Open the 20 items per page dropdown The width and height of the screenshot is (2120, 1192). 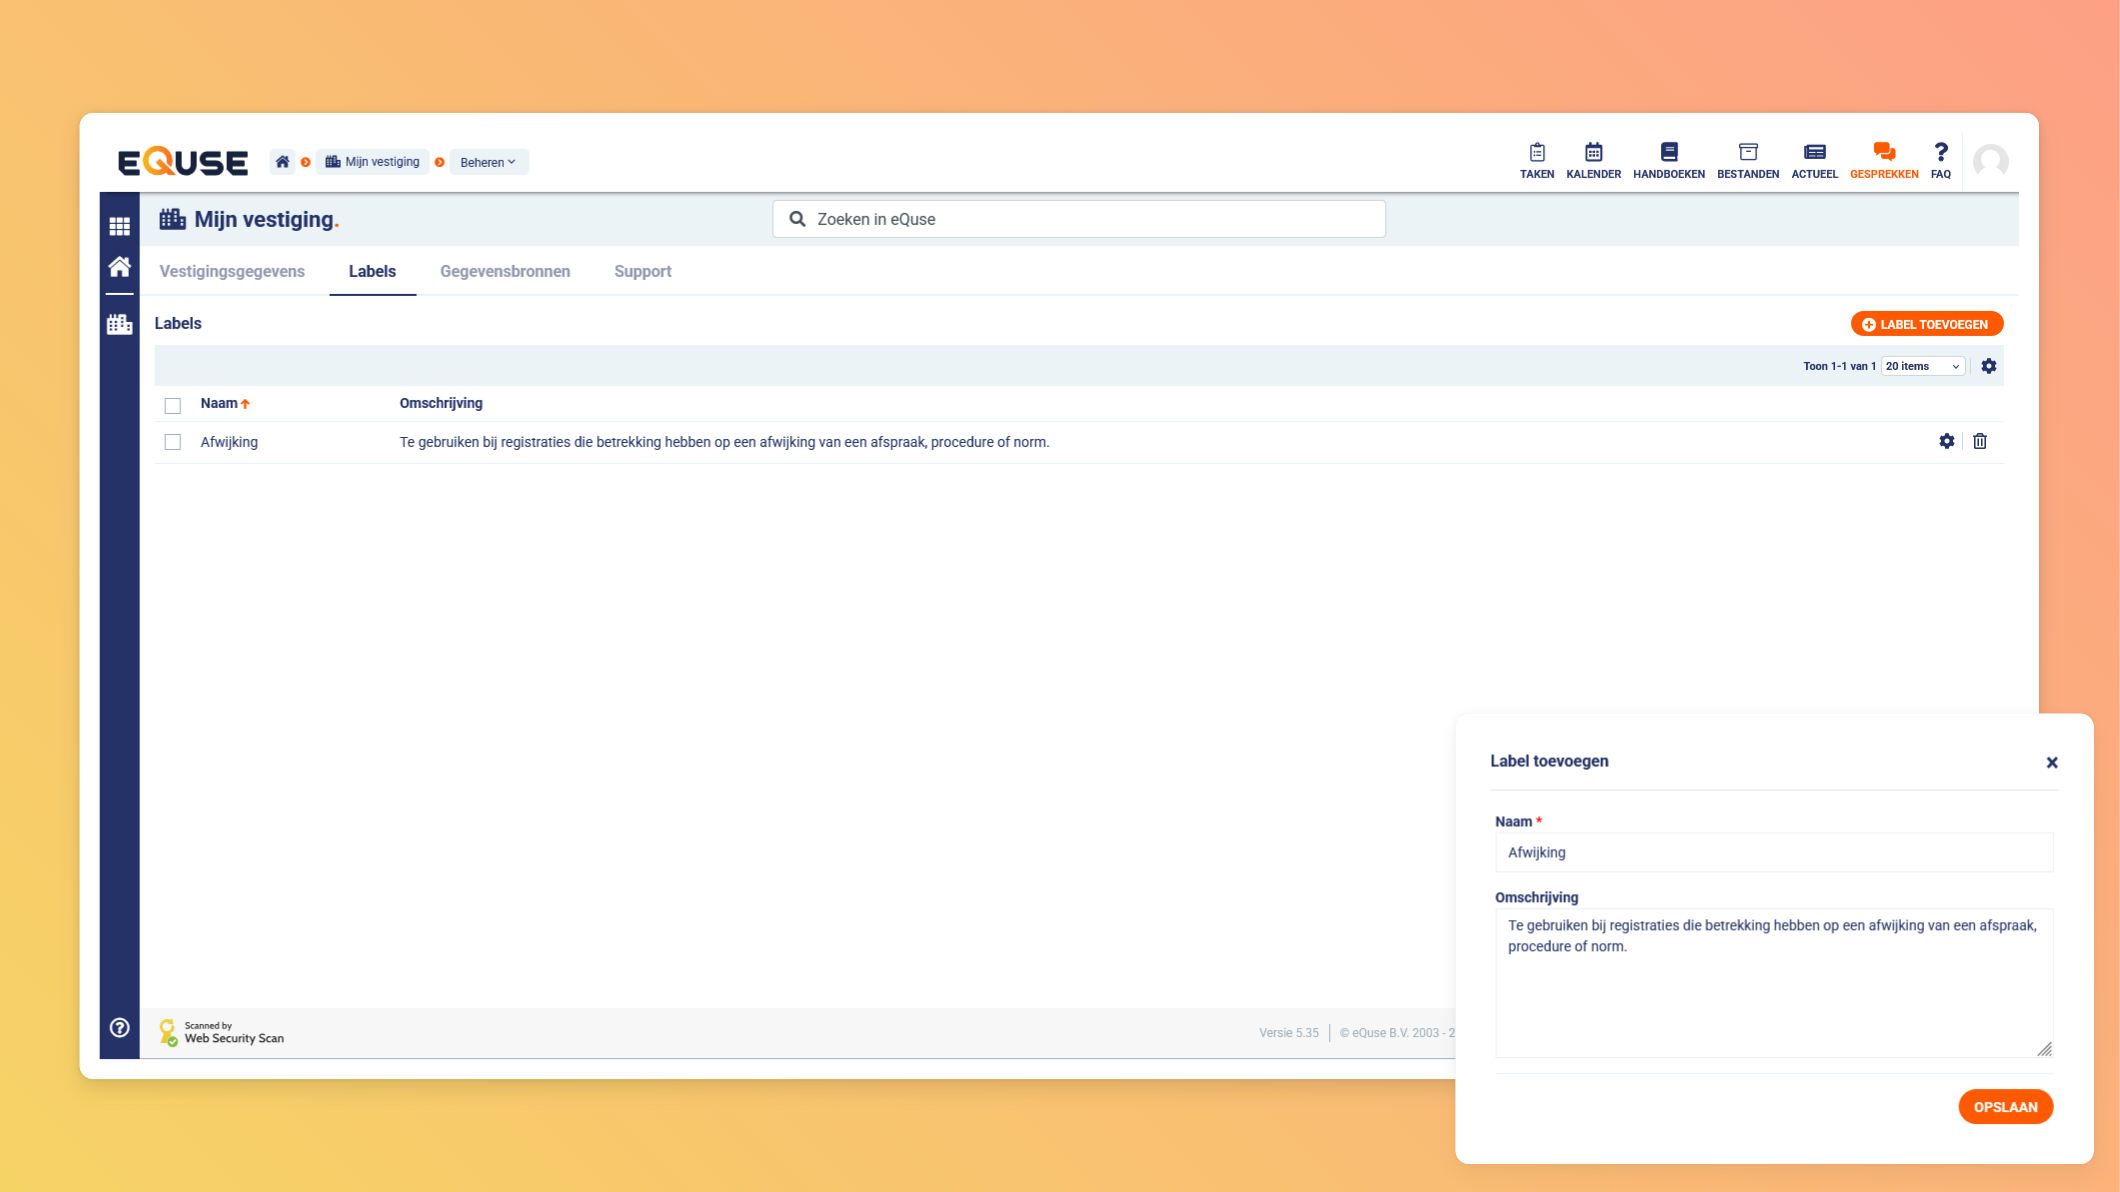coord(1922,366)
